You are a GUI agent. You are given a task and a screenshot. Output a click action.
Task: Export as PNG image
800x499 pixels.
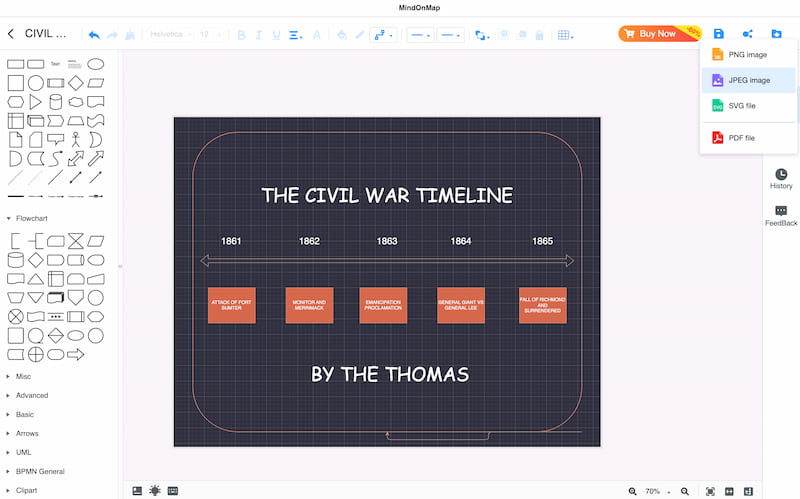tap(748, 55)
